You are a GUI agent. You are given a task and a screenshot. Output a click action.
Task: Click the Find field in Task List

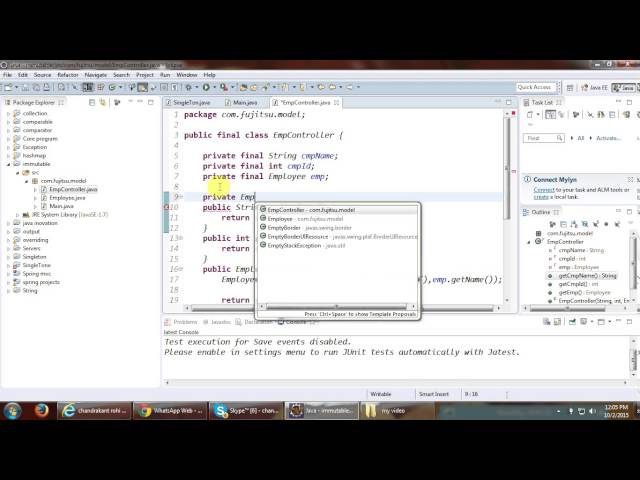(543, 138)
